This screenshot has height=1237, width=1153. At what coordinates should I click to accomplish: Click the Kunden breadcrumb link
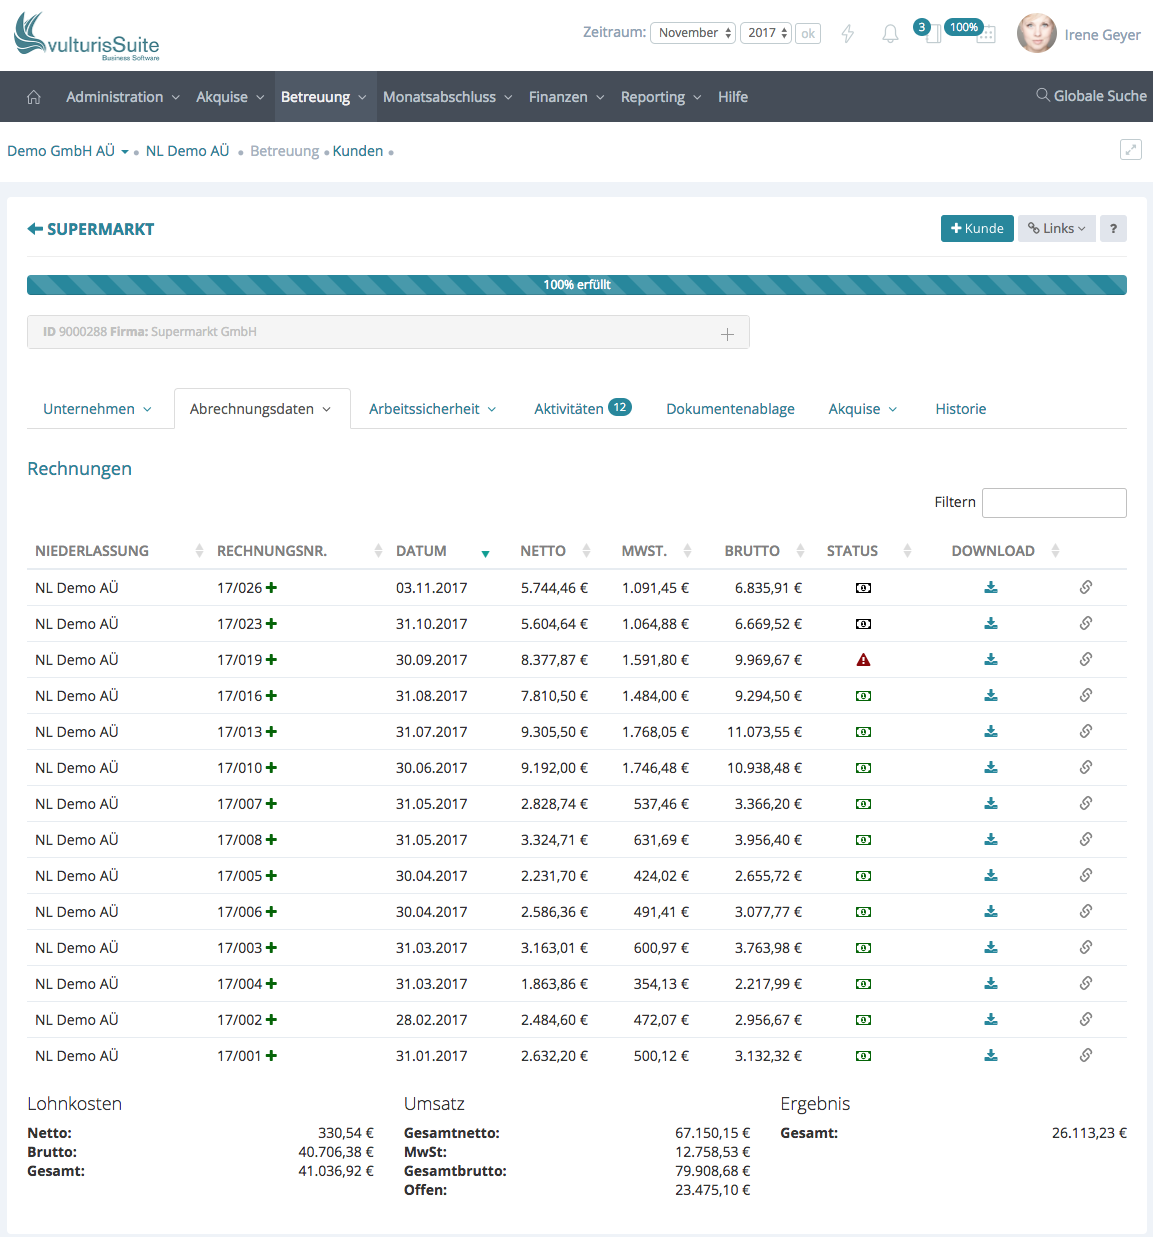[x=358, y=151]
